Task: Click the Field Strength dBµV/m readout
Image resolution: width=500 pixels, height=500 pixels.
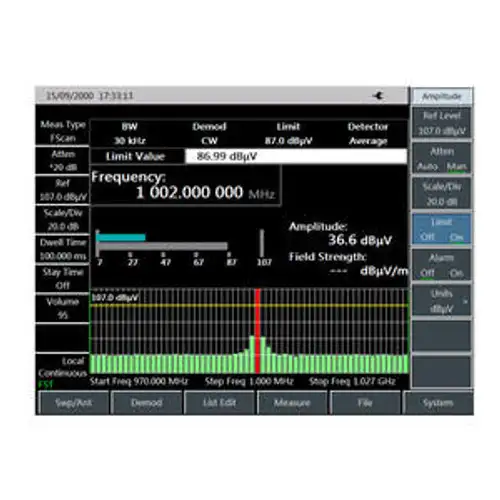Action: click(x=348, y=264)
